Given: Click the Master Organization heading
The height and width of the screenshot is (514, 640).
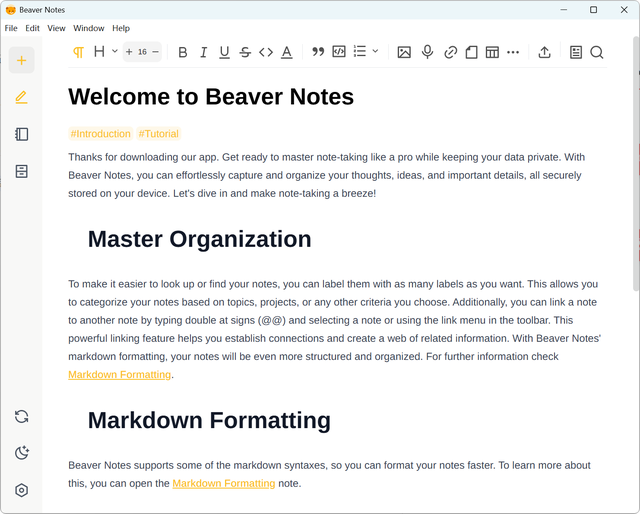Looking at the screenshot, I should 200,239.
